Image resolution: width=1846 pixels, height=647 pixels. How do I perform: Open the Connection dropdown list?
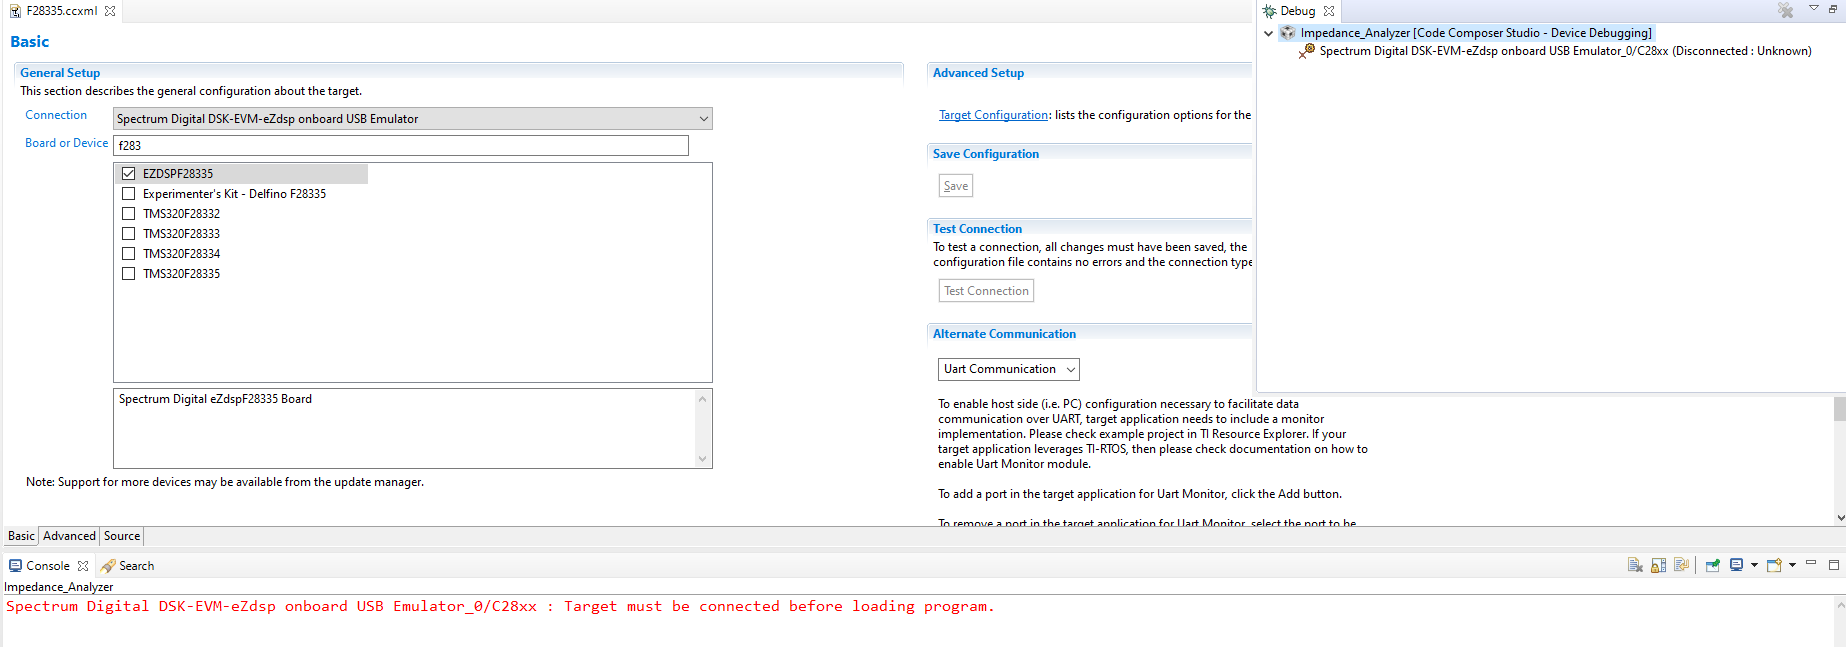(x=703, y=119)
